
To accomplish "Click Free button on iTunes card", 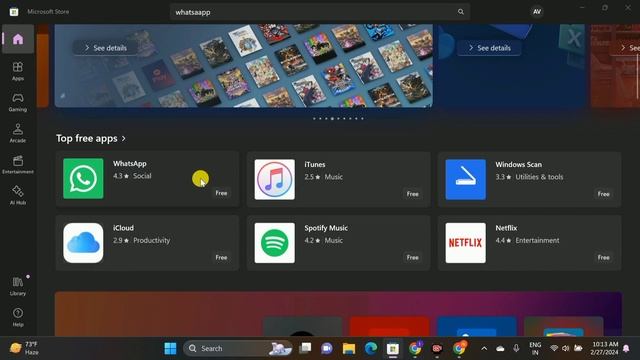I will [413, 194].
